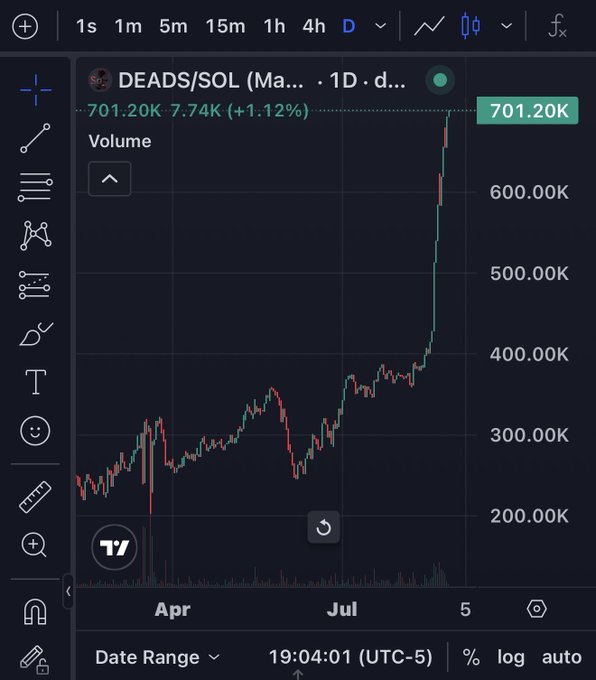
Task: Choose the line chart style icon
Action: 429,26
